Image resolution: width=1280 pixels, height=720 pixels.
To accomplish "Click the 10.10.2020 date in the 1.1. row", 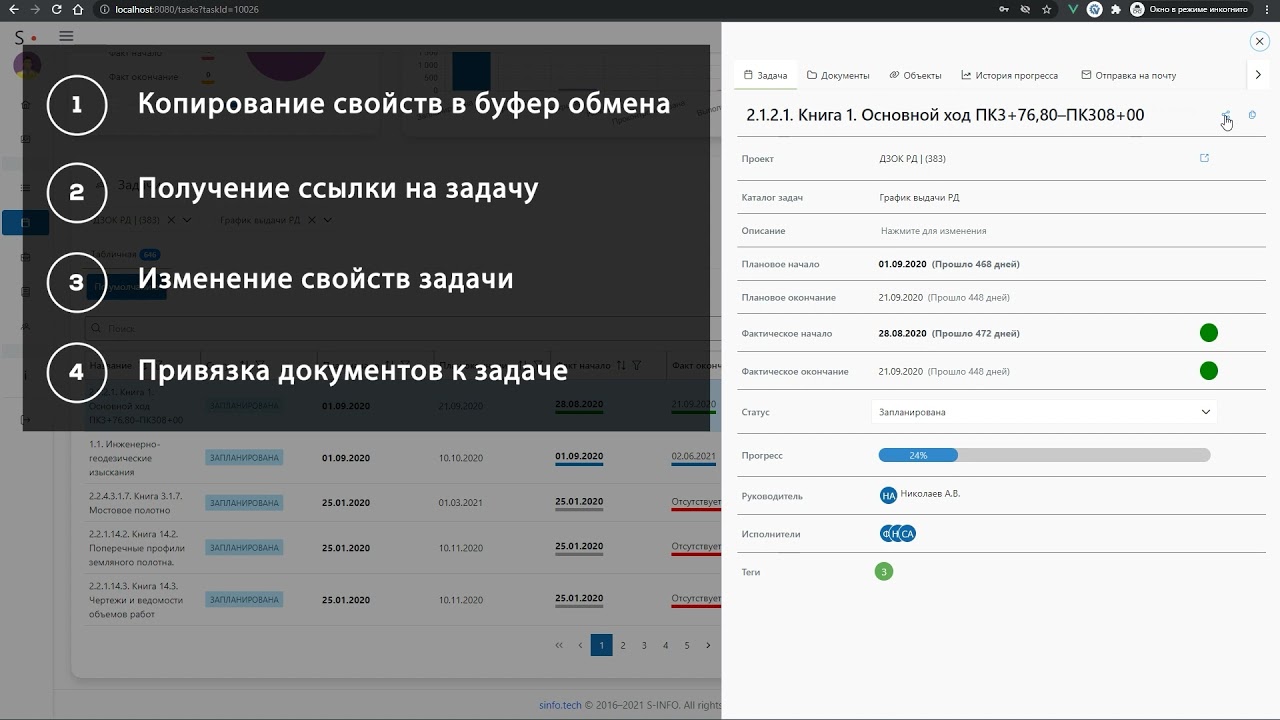I will pyautogui.click(x=460, y=457).
